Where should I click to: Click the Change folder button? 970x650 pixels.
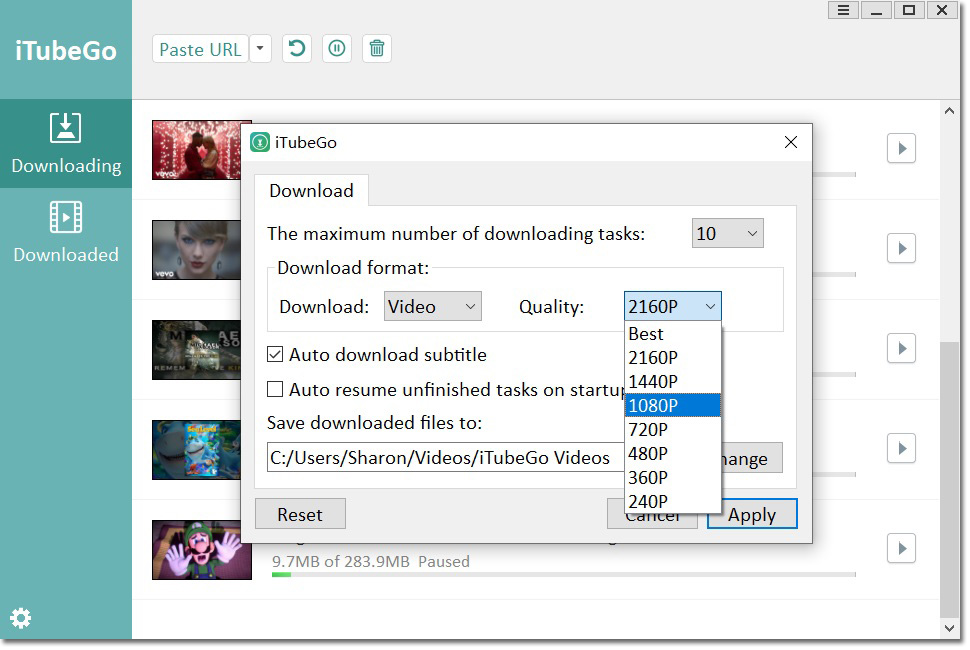pyautogui.click(x=752, y=458)
